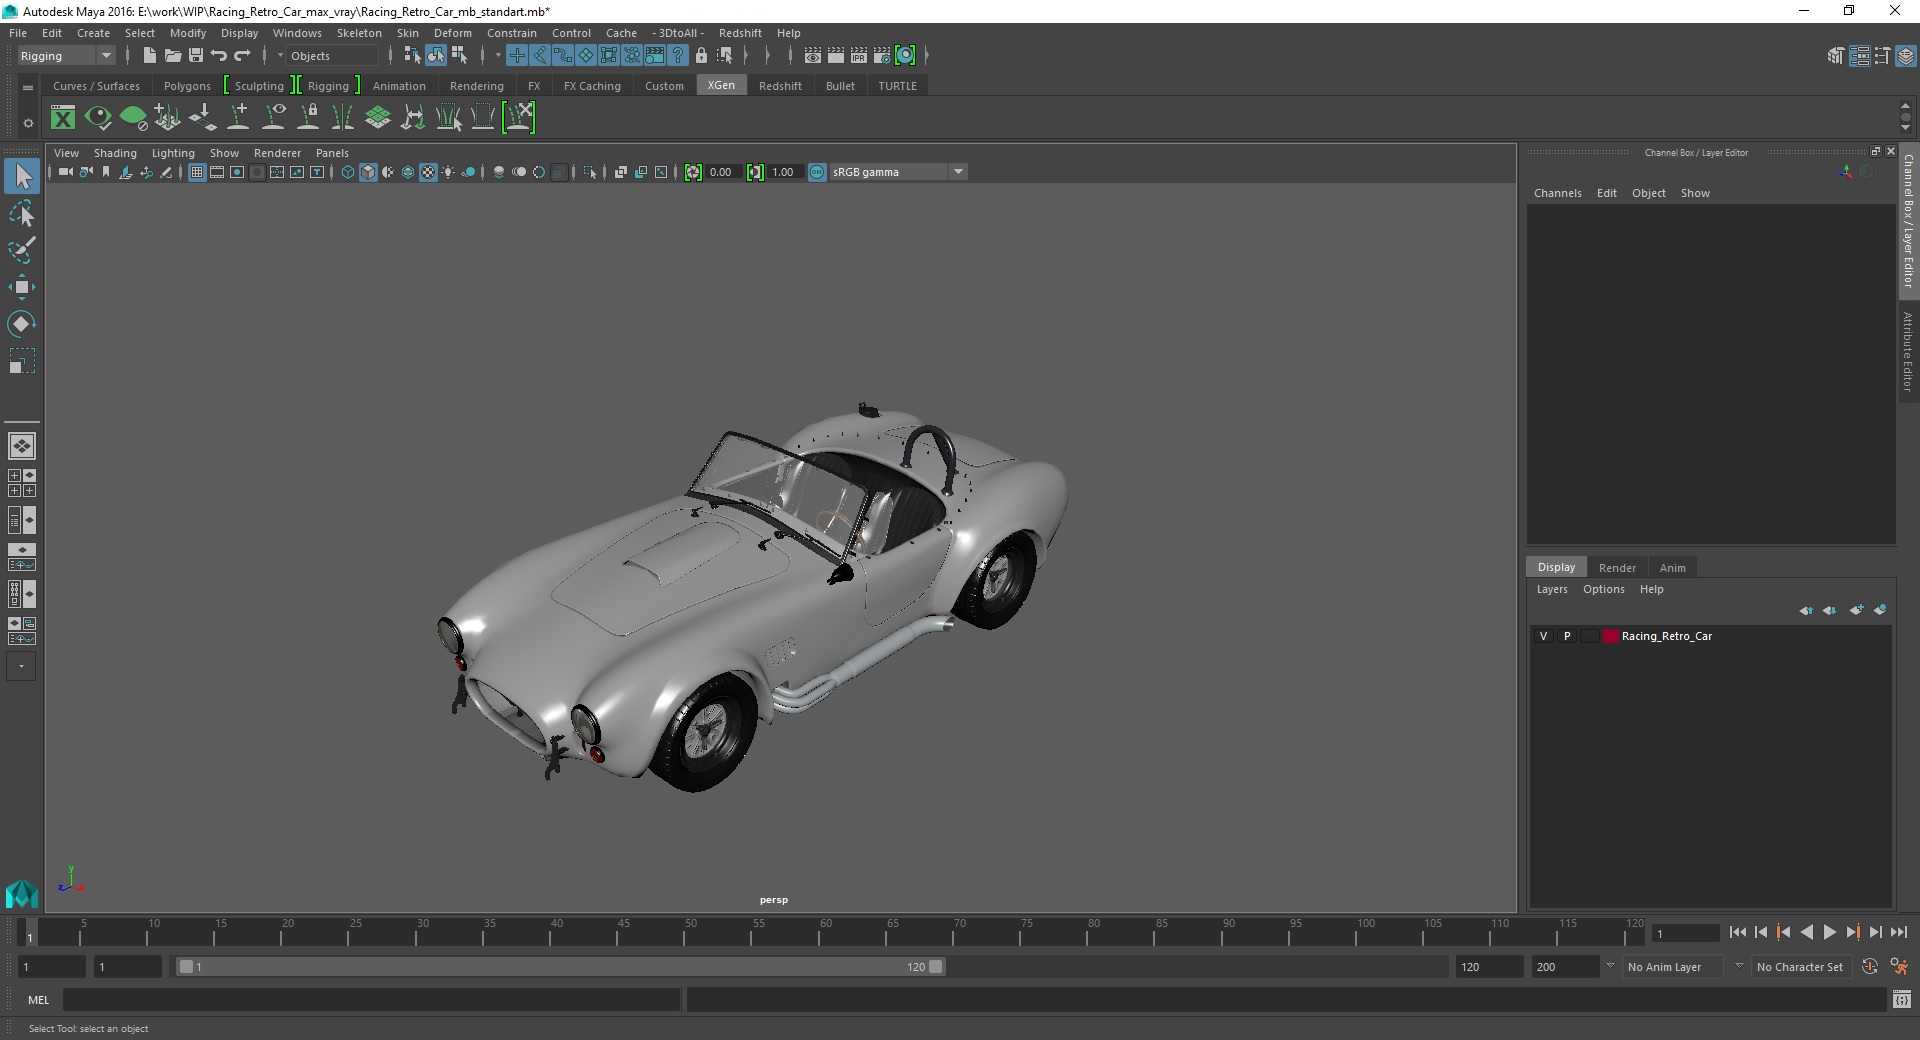Screen dimensions: 1920x1040
Task: Toggle the lock selection padlock icon
Action: click(701, 56)
